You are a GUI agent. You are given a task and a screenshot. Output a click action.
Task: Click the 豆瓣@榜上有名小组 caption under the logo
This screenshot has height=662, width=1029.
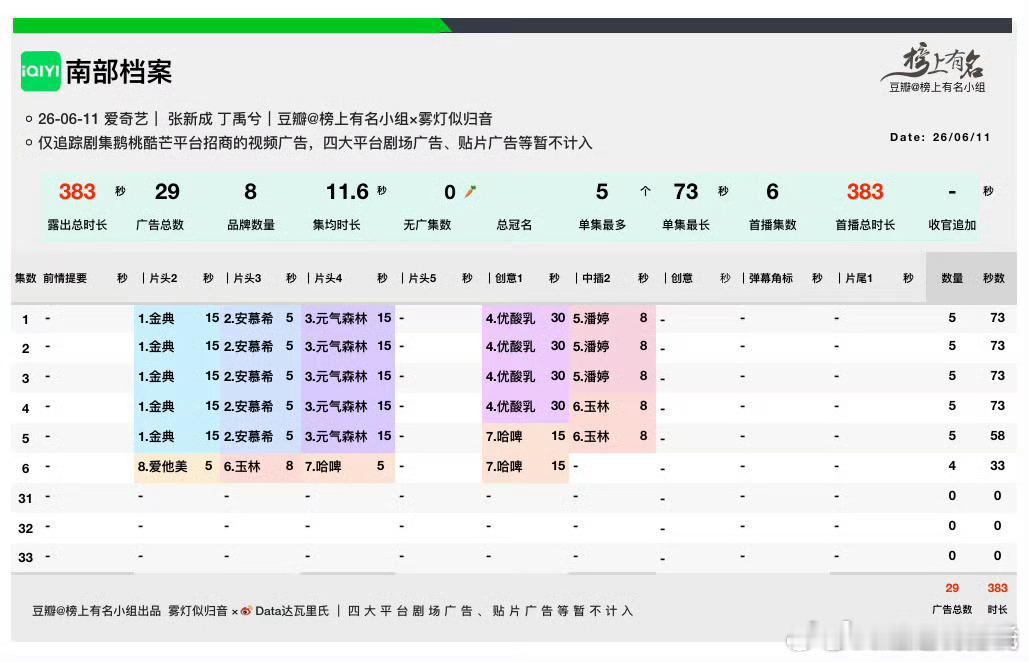[937, 87]
